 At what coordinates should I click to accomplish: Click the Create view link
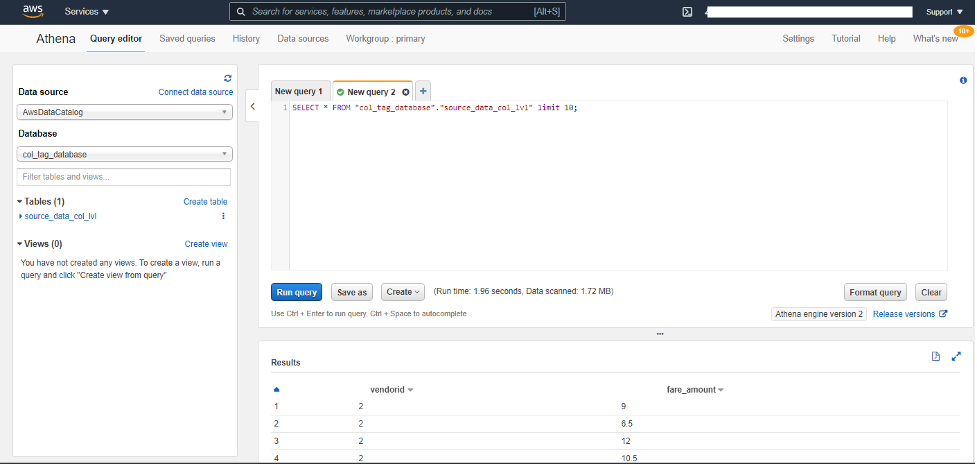206,244
